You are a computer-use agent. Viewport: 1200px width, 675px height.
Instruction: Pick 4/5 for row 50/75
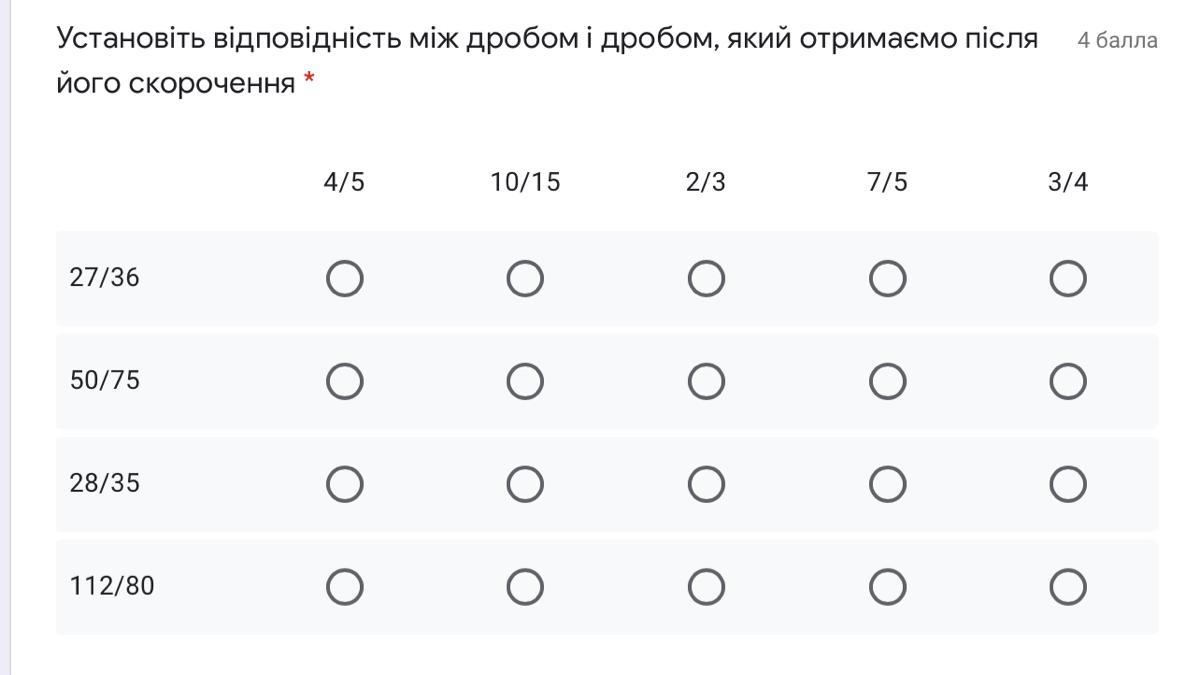pos(344,381)
